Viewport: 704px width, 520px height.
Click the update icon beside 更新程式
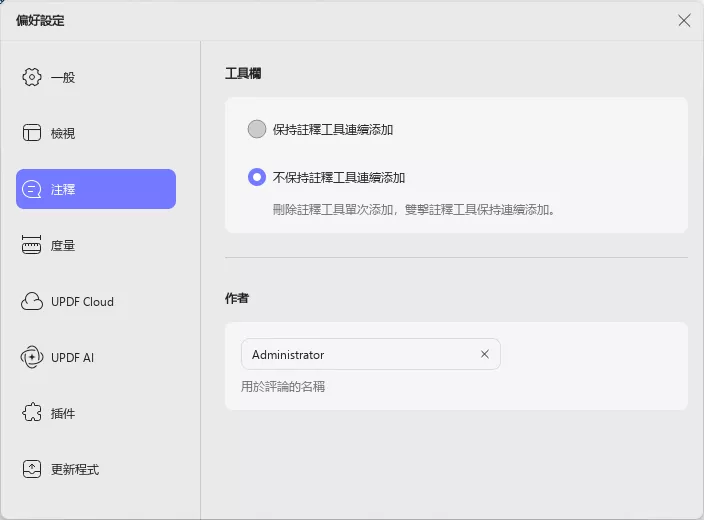pyautogui.click(x=32, y=469)
